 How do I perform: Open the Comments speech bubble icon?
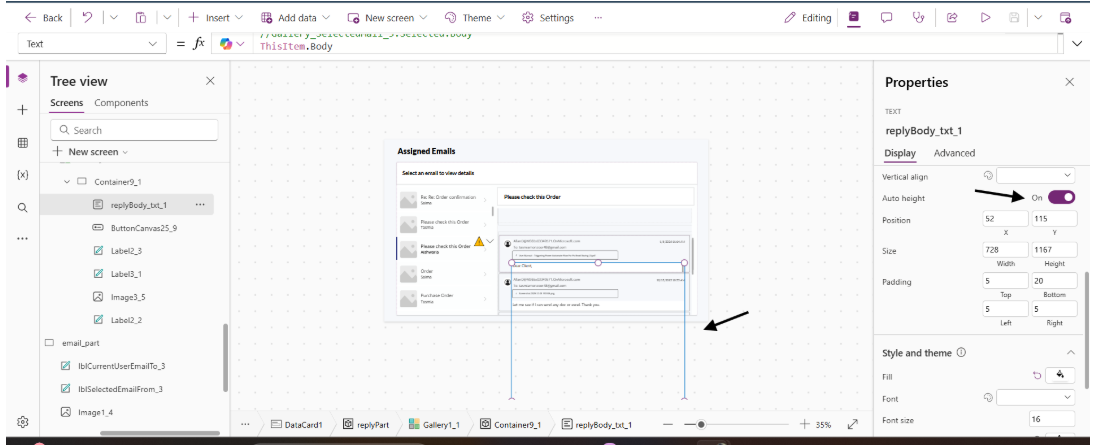[x=886, y=18]
